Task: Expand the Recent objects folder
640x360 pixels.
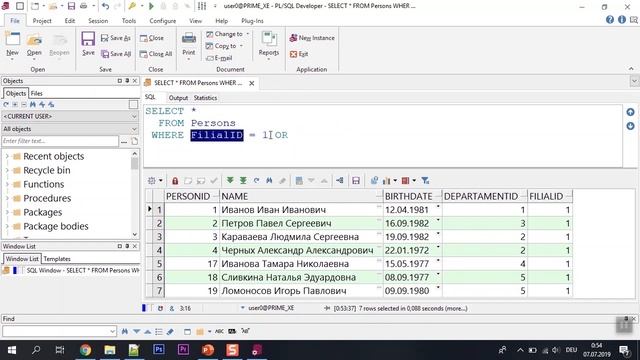Action: point(7,156)
